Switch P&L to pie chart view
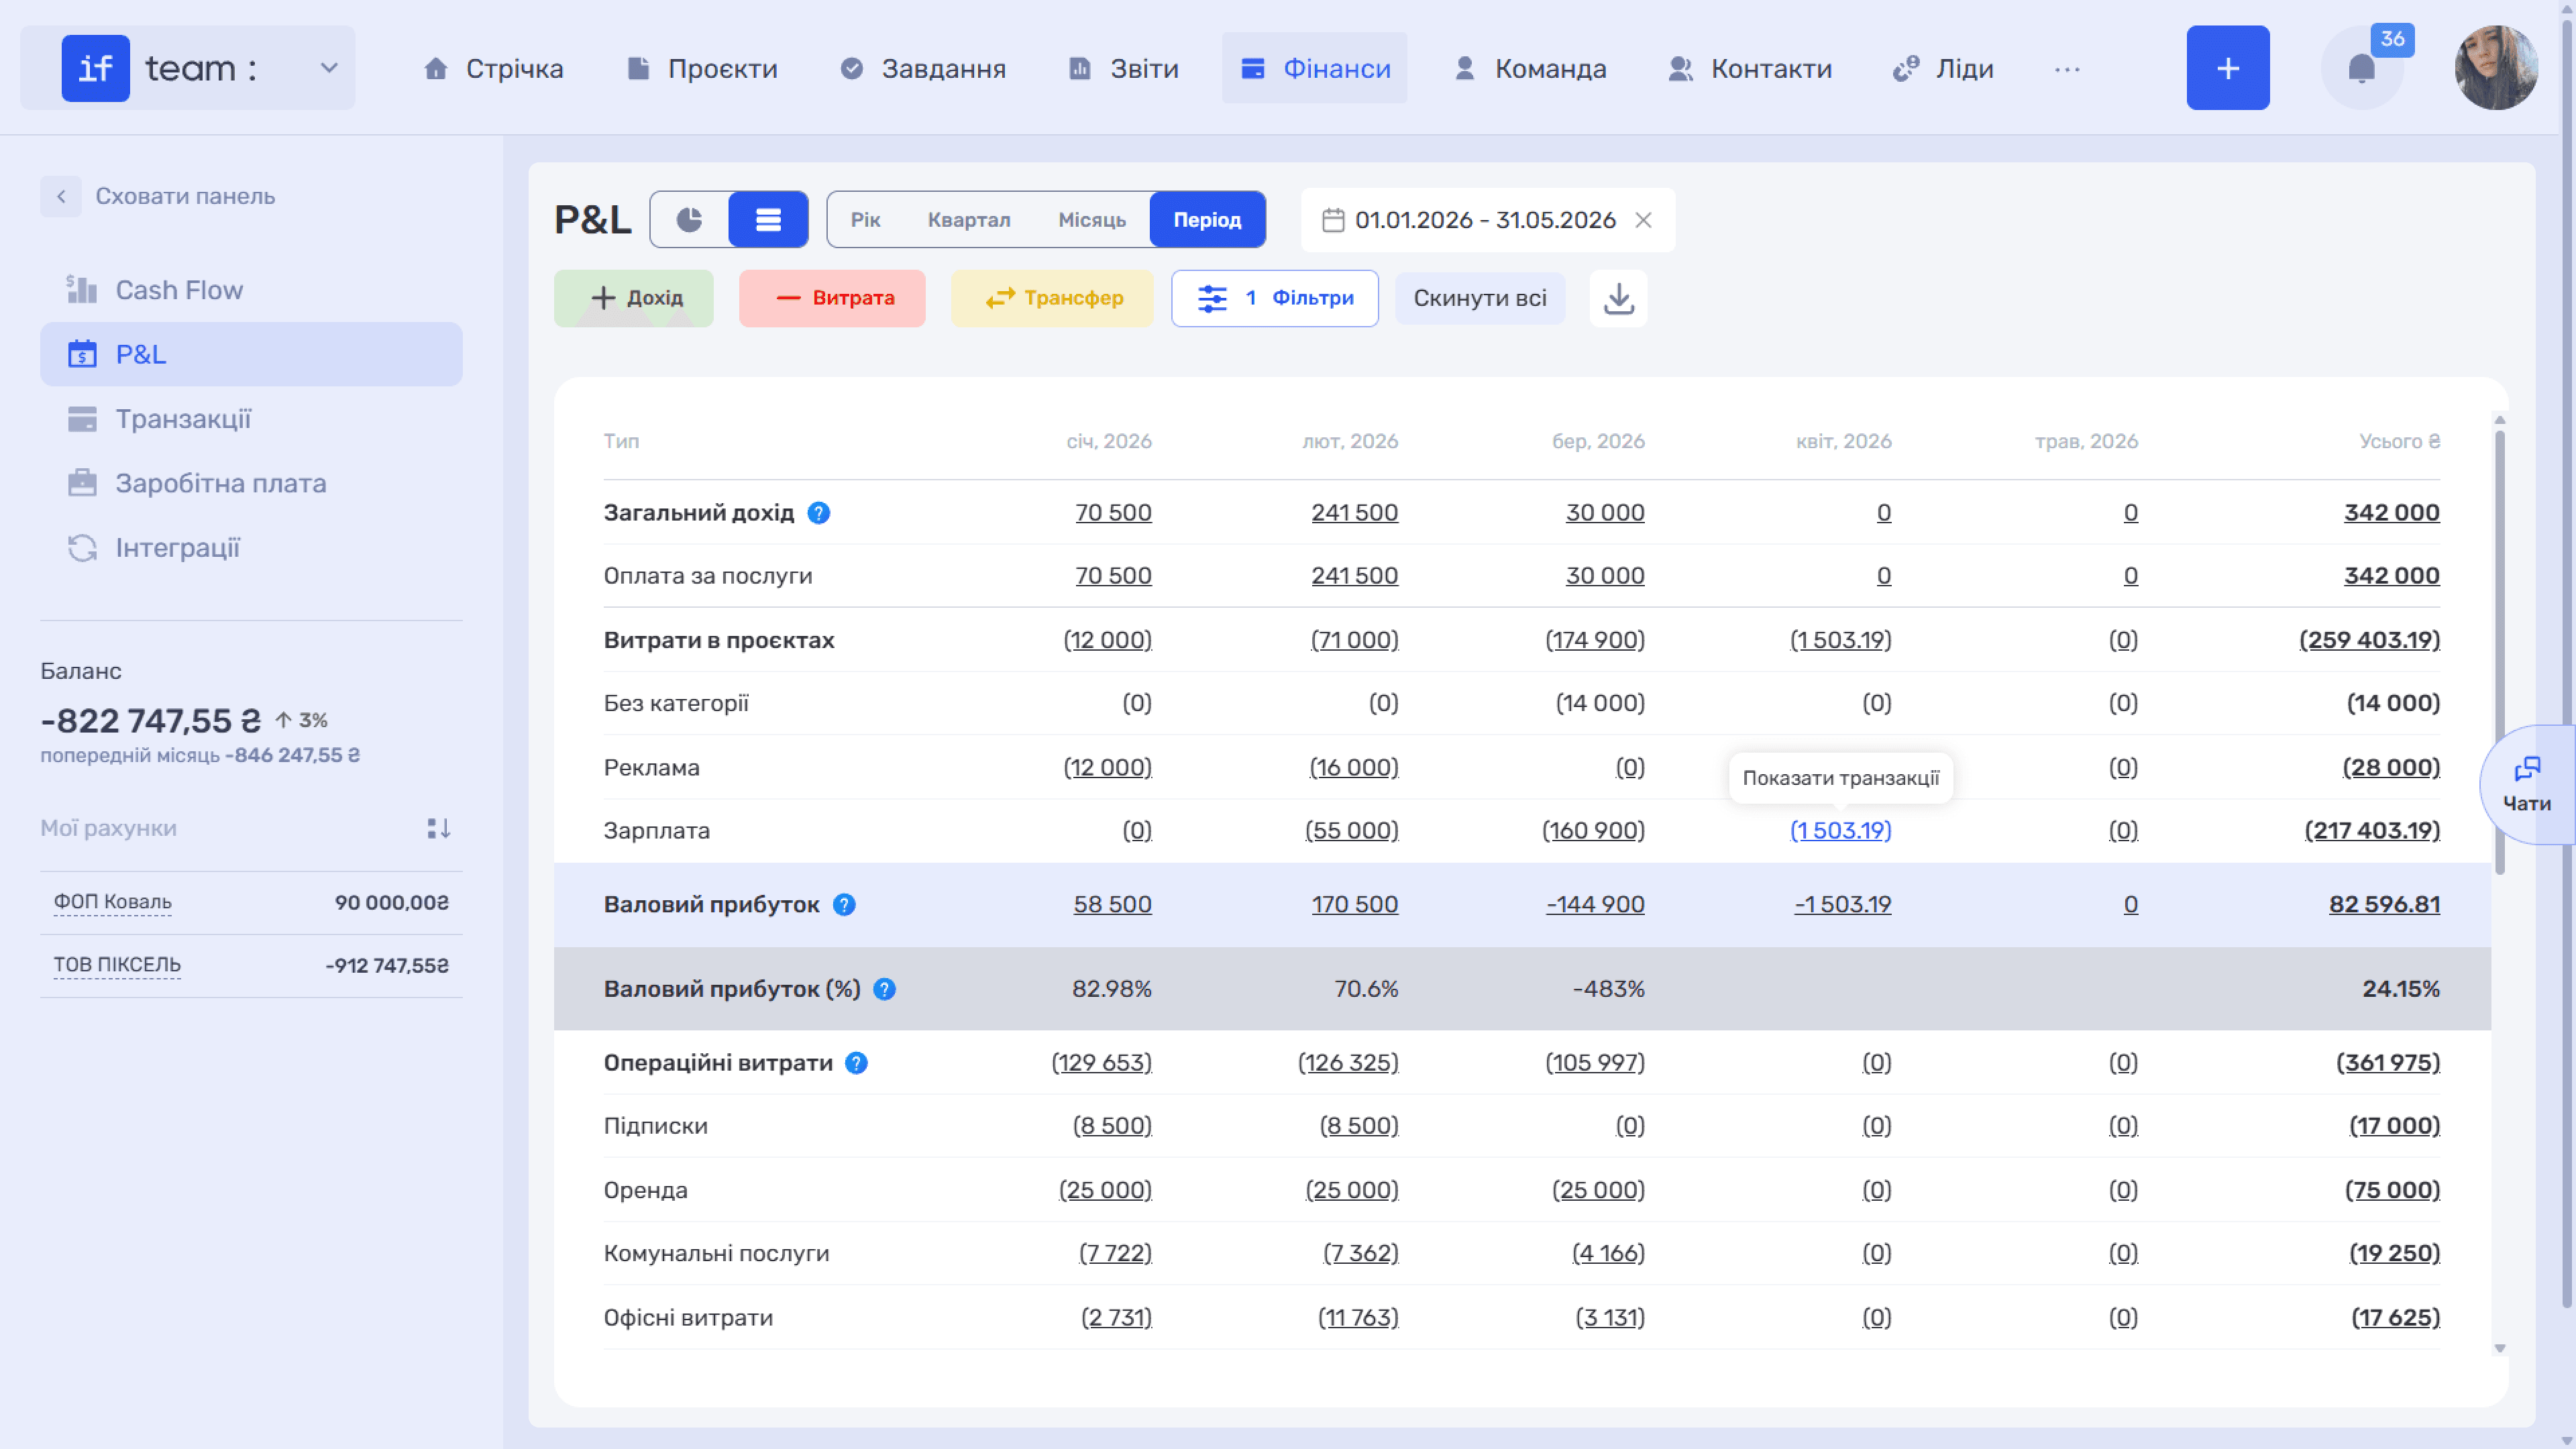Image resolution: width=2576 pixels, height=1449 pixels. tap(689, 219)
